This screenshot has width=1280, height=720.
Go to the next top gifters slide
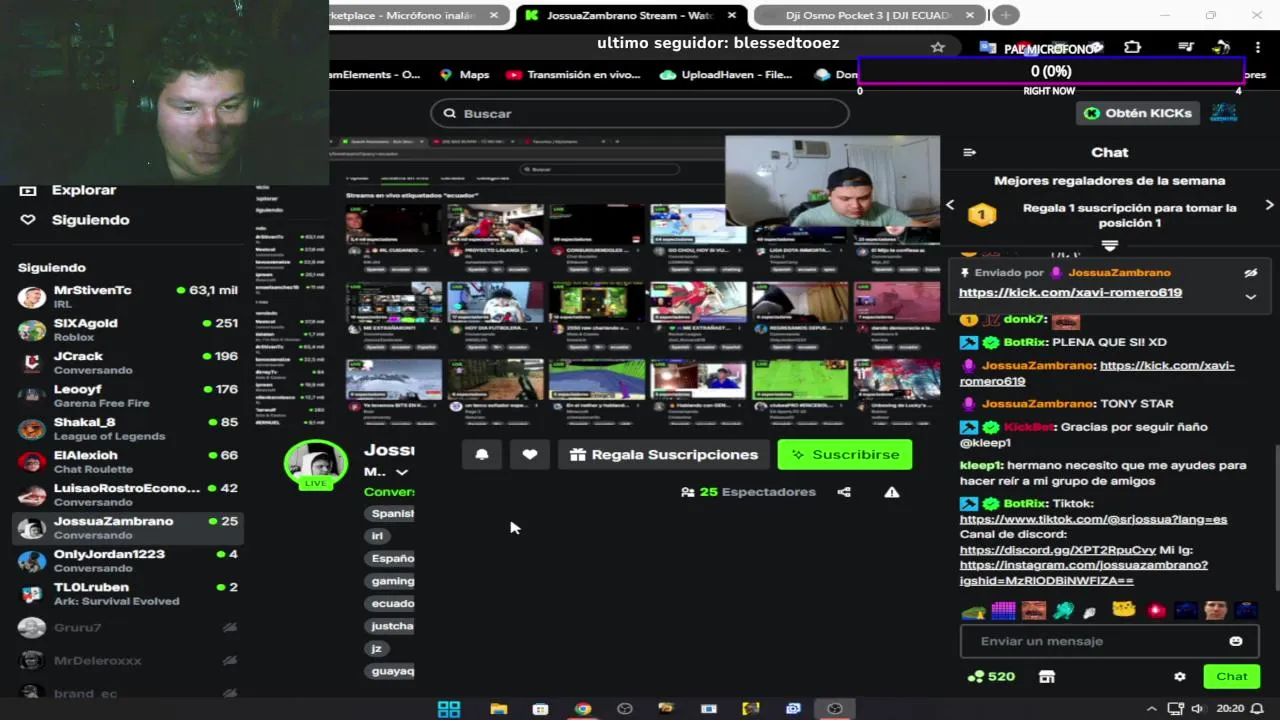pos(1269,205)
